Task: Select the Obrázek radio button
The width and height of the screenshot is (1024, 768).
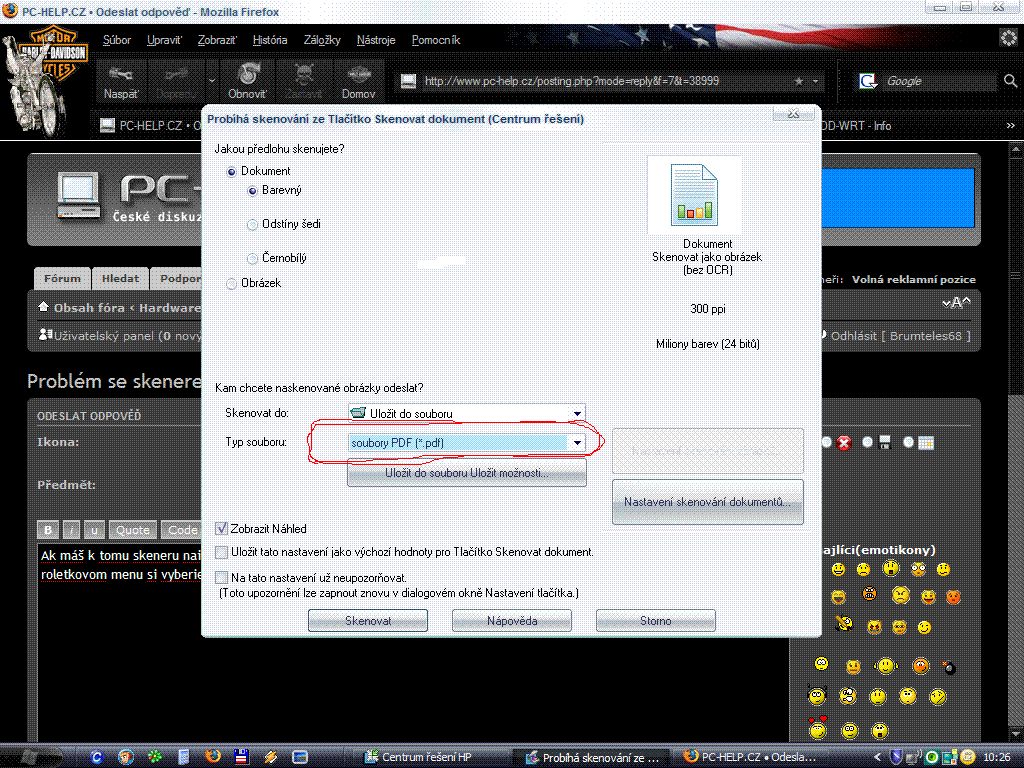Action: pyautogui.click(x=231, y=283)
